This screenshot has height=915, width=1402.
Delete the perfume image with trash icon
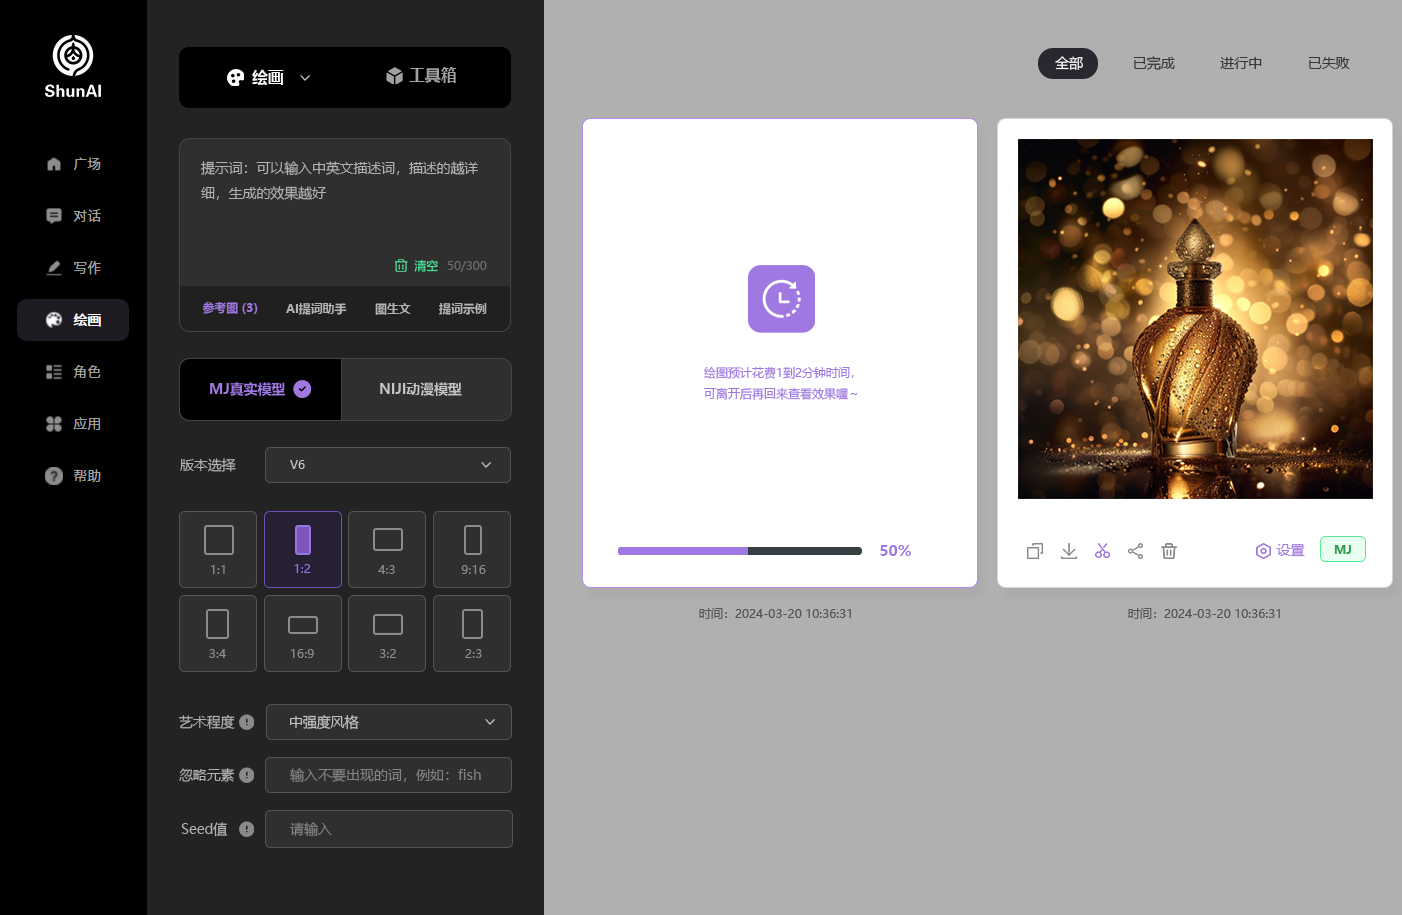[x=1169, y=551]
